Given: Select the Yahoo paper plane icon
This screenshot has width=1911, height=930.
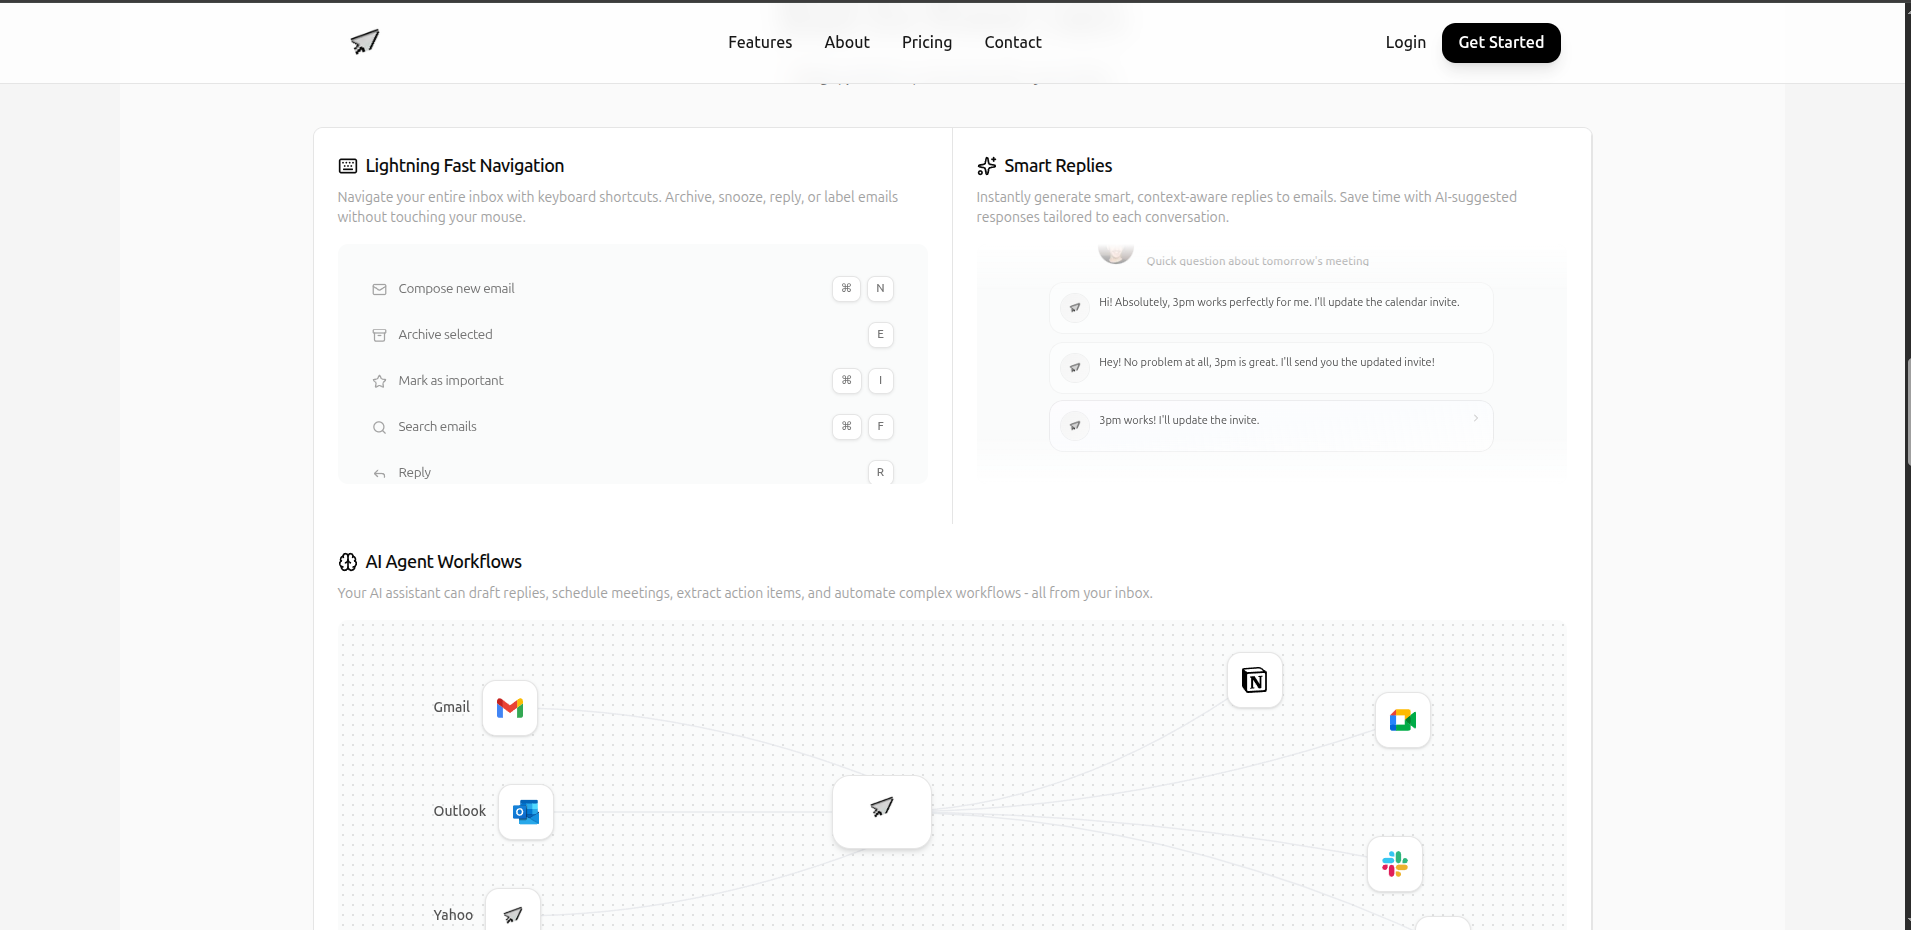Looking at the screenshot, I should coord(512,913).
